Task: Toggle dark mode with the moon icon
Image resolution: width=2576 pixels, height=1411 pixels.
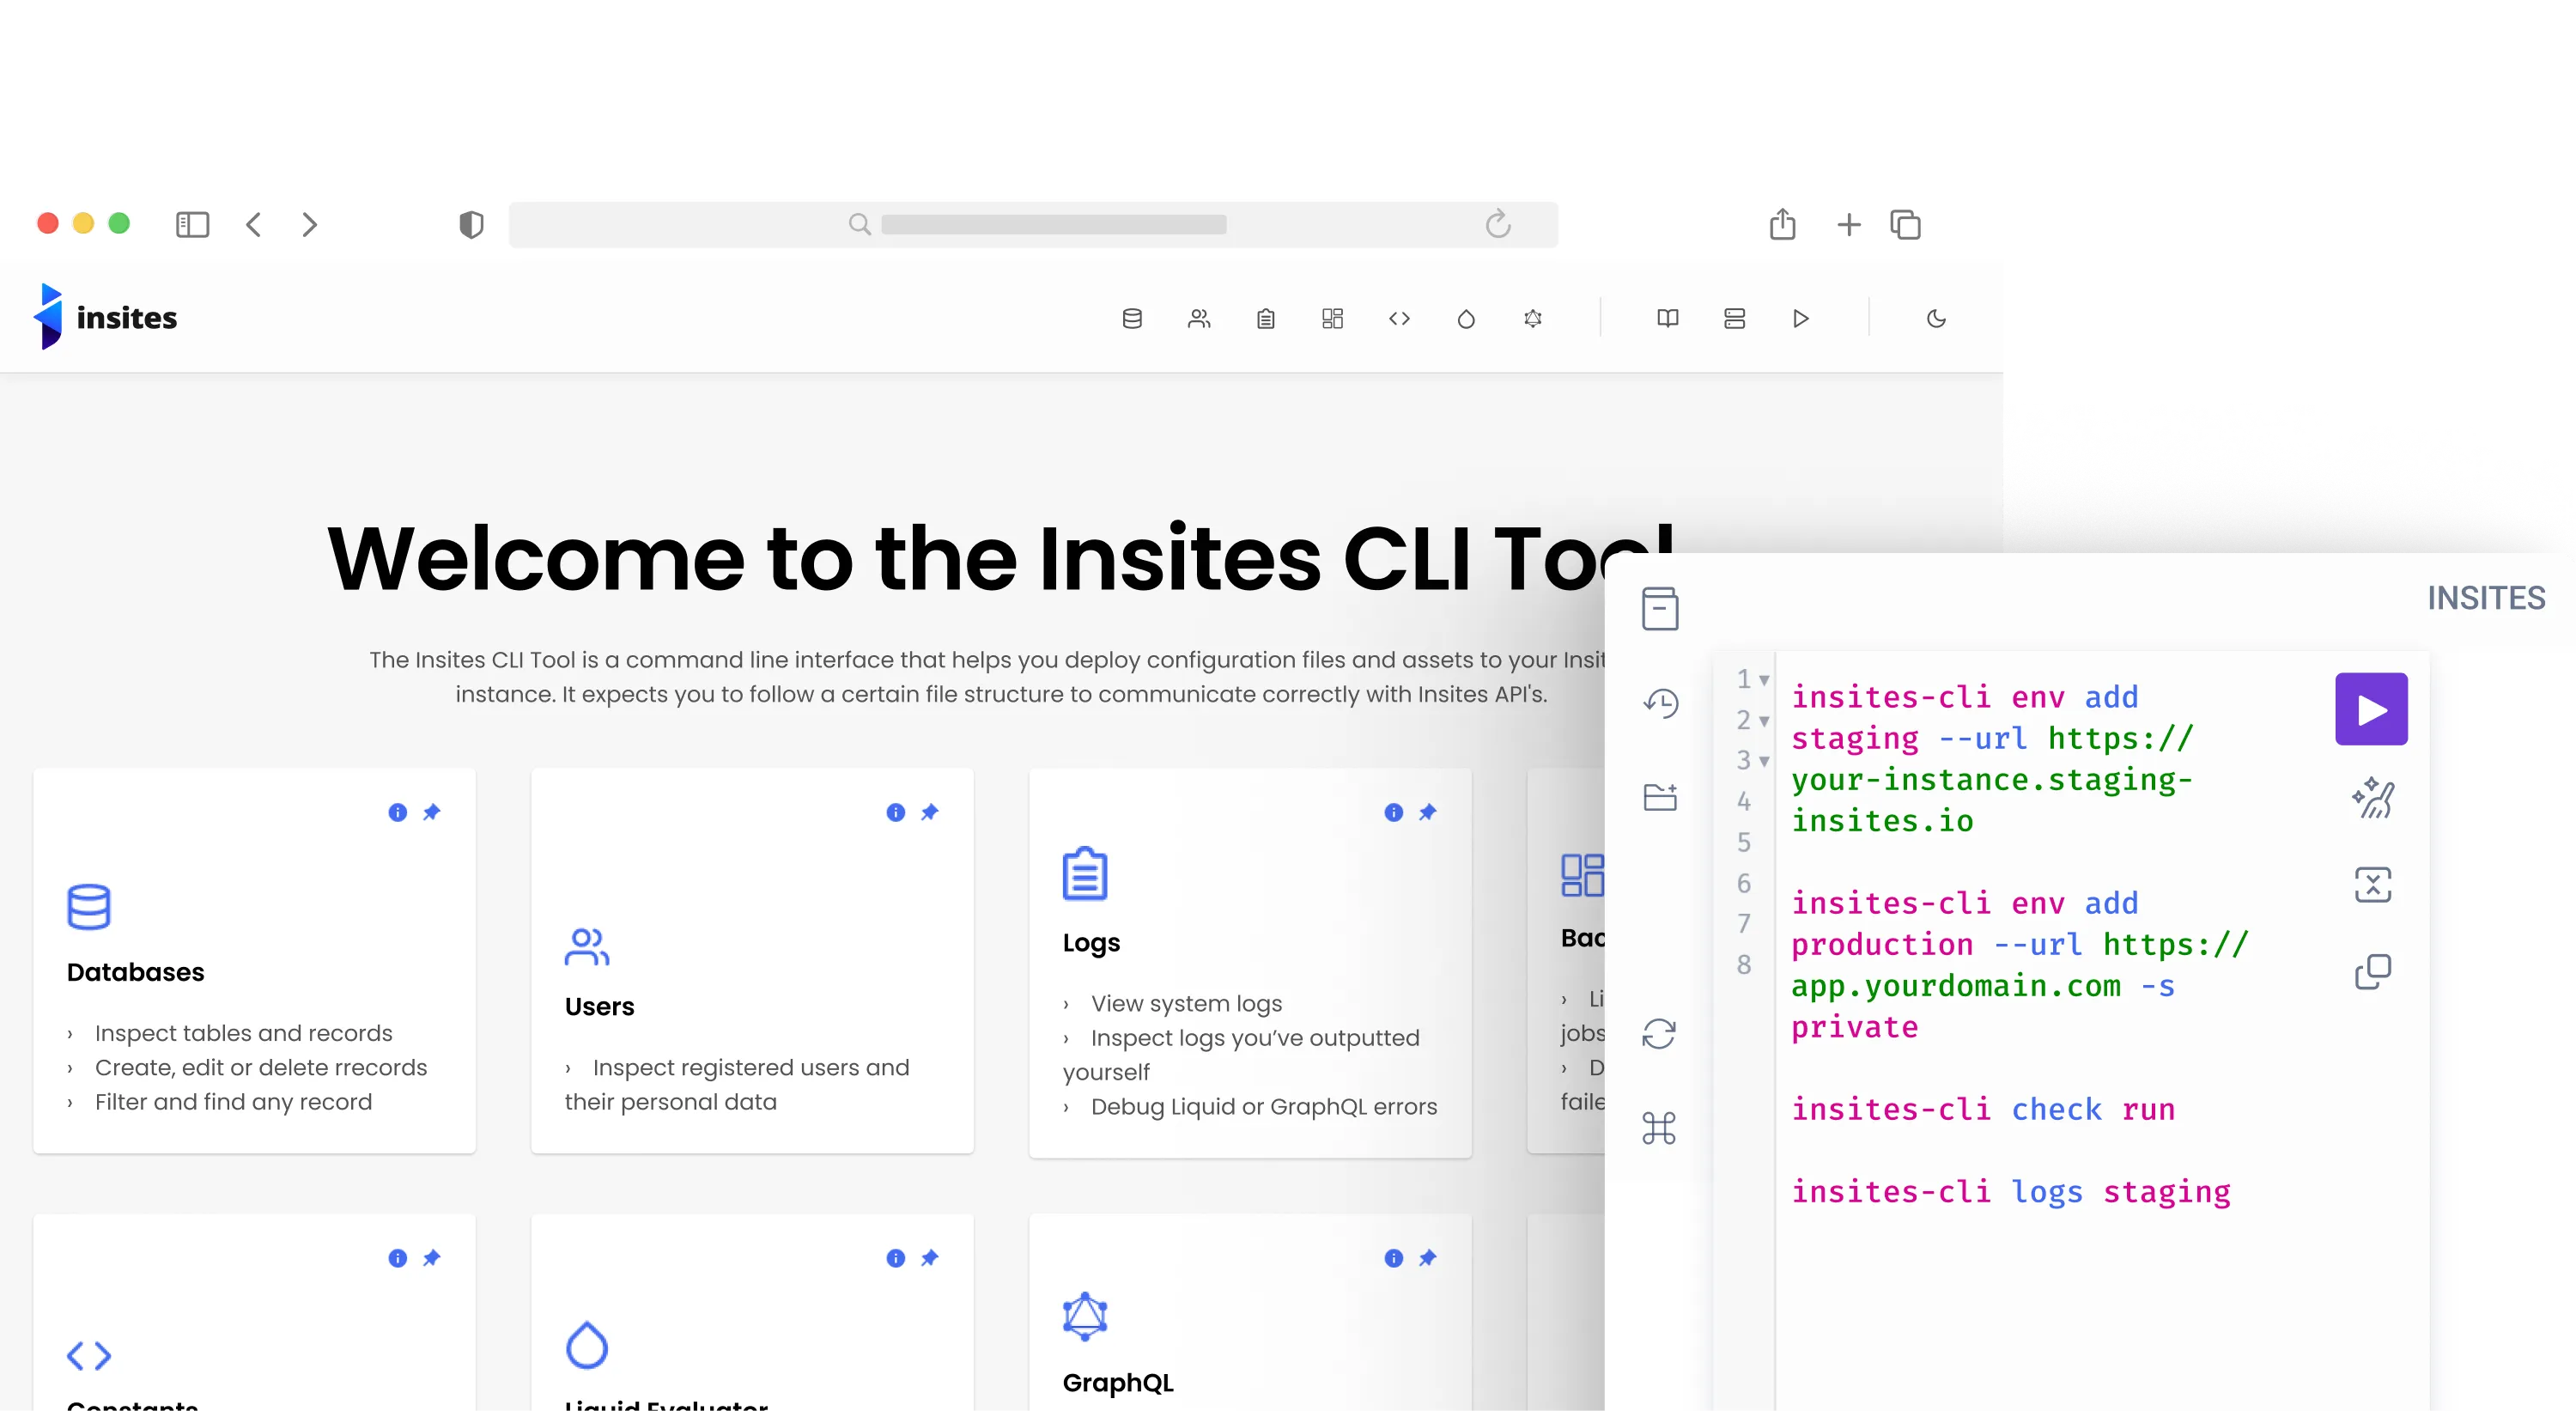Action: point(1936,318)
